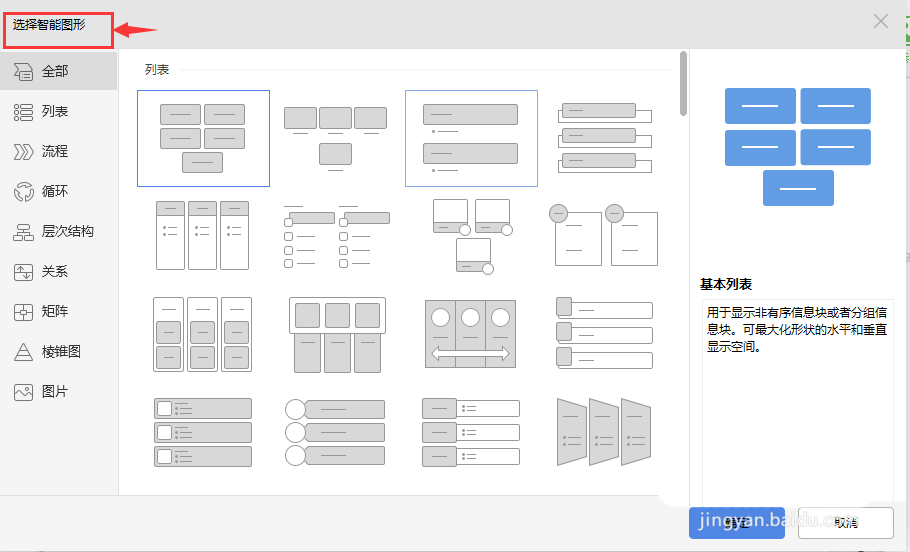Screen dimensions: 910x552
Task: Click the 矩阵 category label
Action: tap(55, 312)
